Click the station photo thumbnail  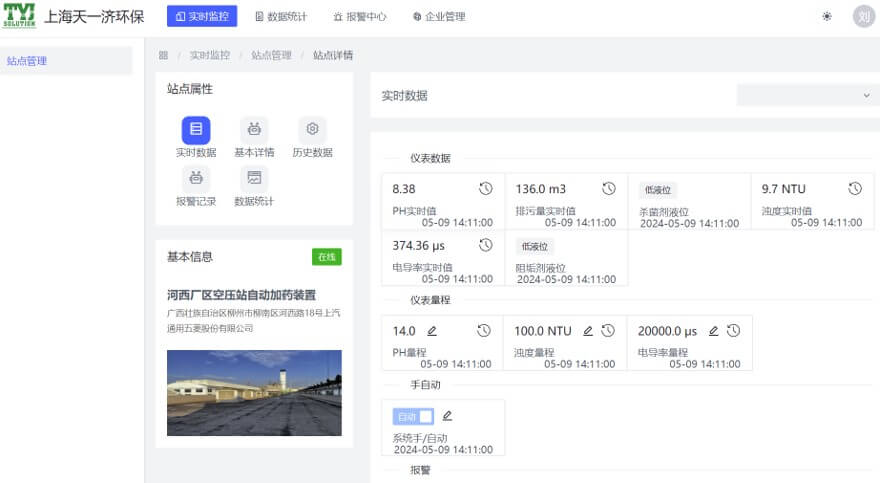(x=254, y=392)
